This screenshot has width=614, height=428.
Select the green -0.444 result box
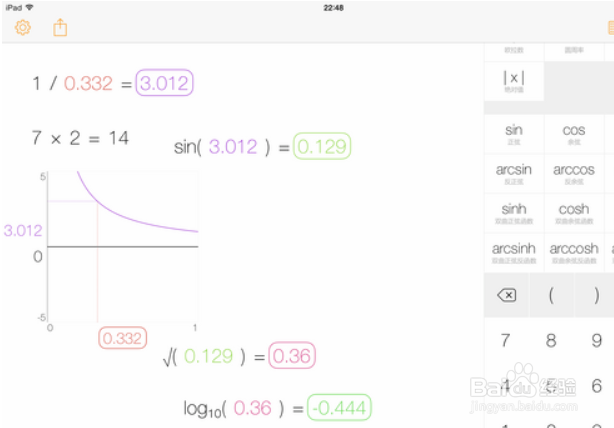(339, 407)
